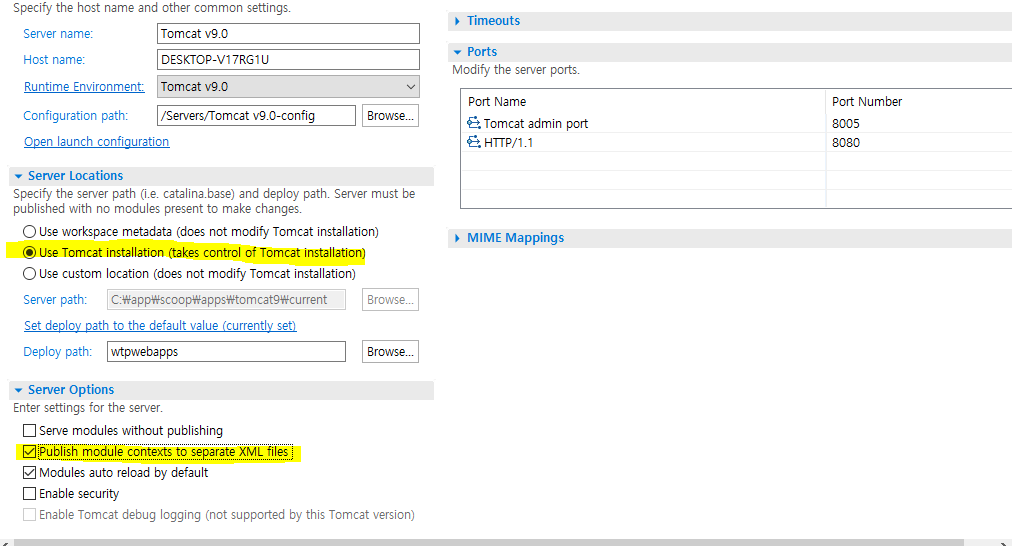The image size is (1012, 546).
Task: Select Use Tomcat installation radio option
Action: coord(29,252)
